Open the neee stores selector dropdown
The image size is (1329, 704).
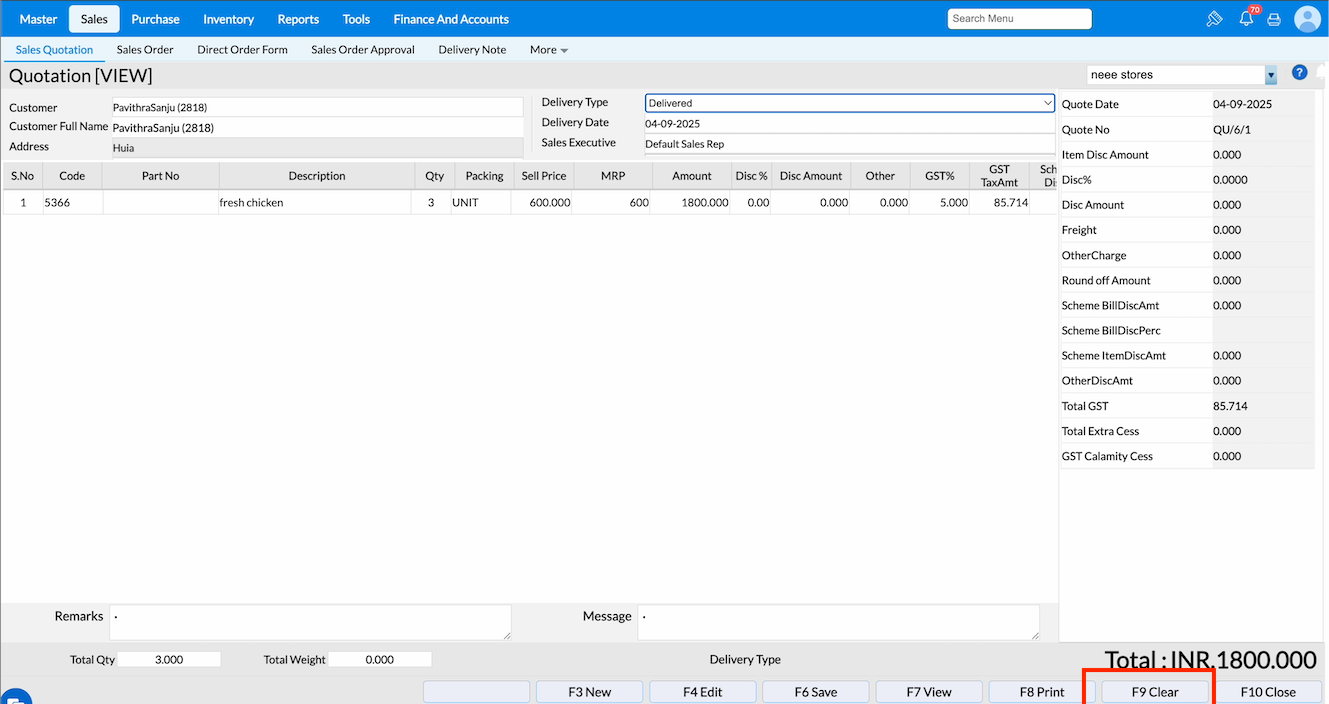1271,75
